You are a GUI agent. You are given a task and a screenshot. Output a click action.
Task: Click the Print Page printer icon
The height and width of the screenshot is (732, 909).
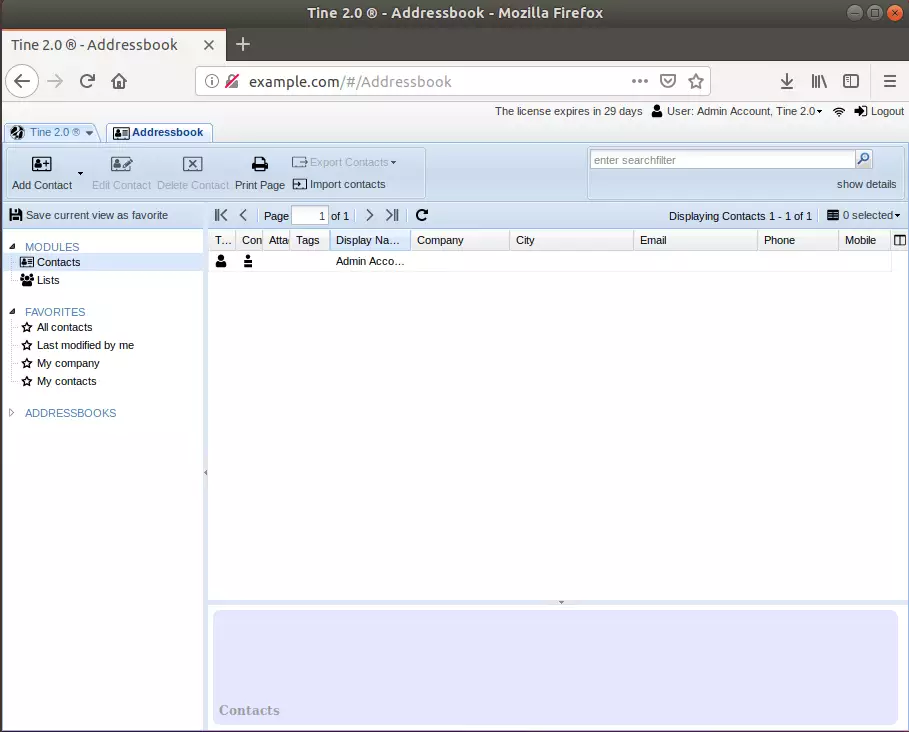[x=260, y=164]
